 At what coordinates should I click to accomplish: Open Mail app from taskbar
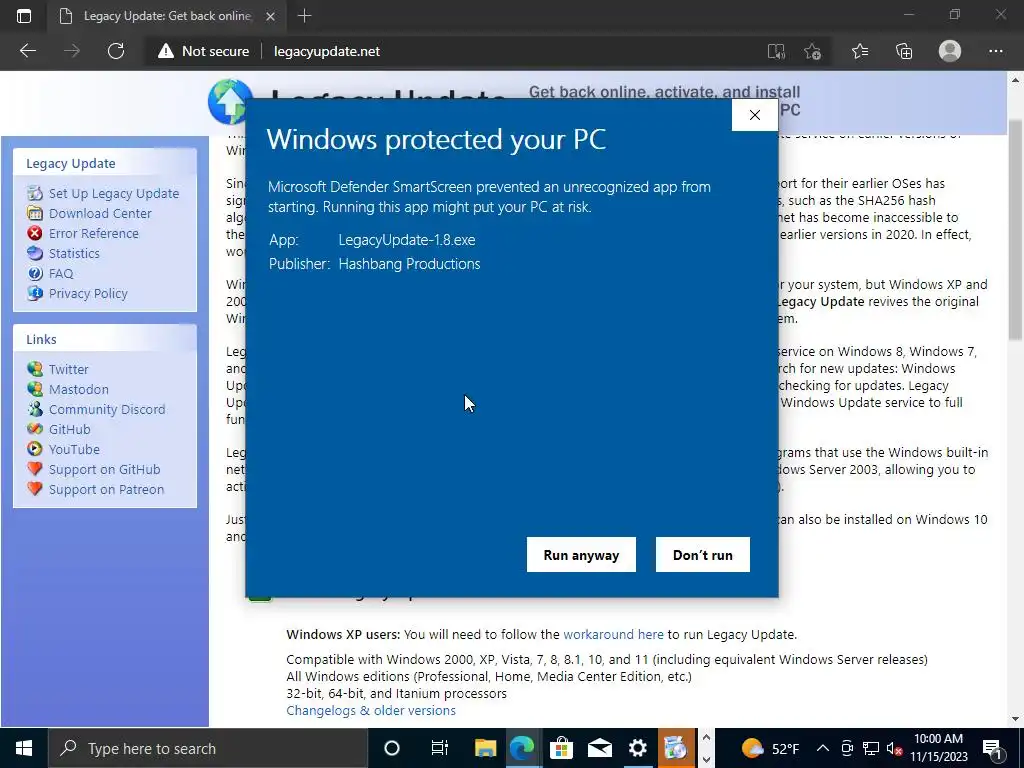coord(600,748)
